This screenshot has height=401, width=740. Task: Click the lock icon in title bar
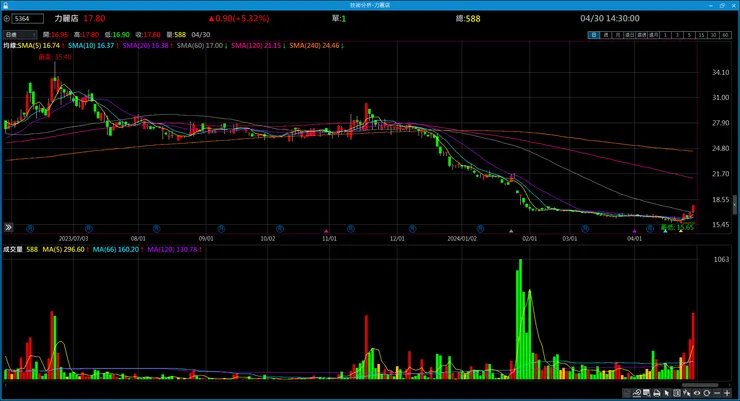[x=5, y=5]
